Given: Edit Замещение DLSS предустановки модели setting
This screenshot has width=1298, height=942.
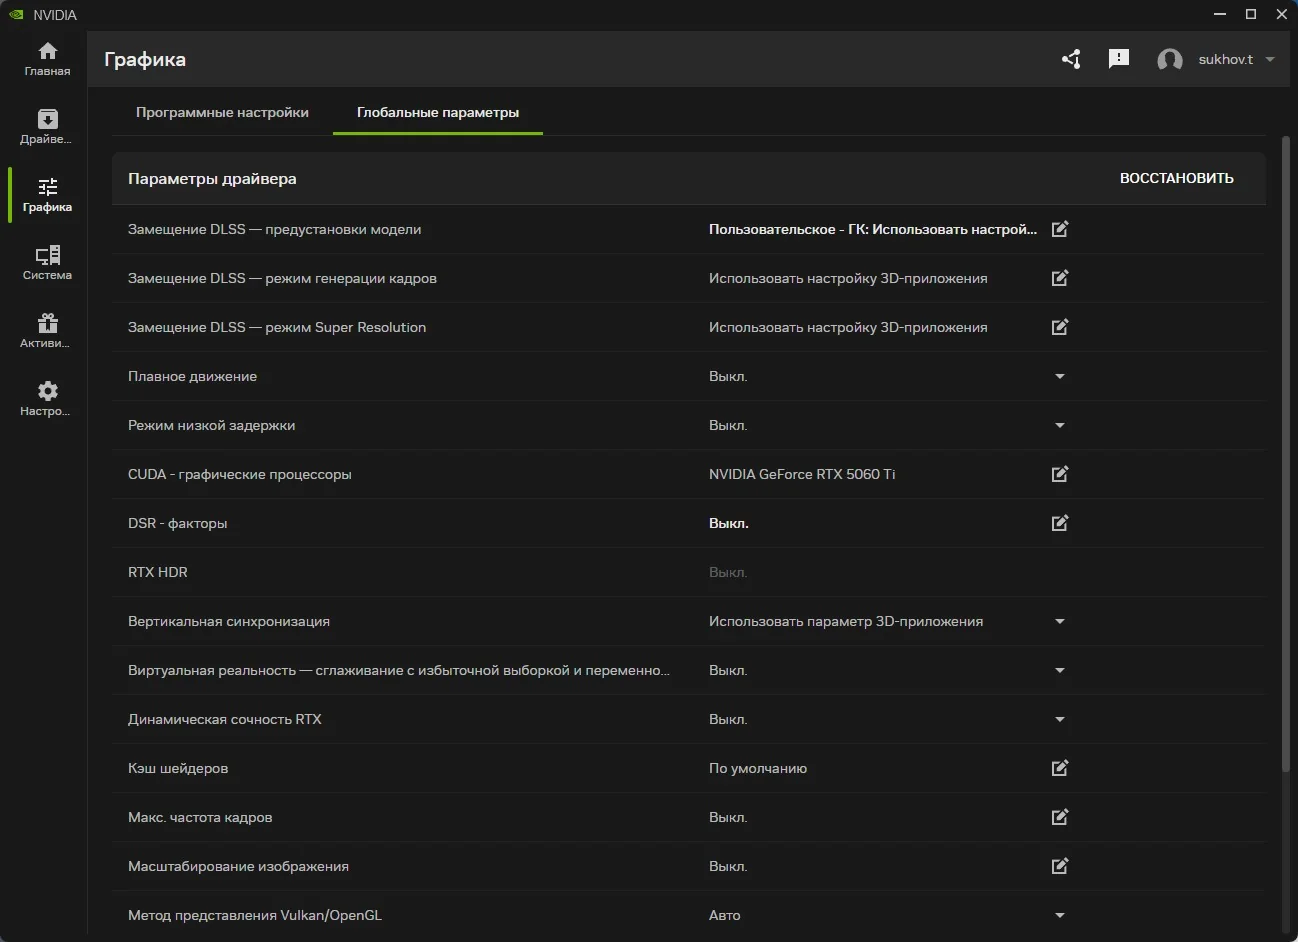Looking at the screenshot, I should [1060, 229].
